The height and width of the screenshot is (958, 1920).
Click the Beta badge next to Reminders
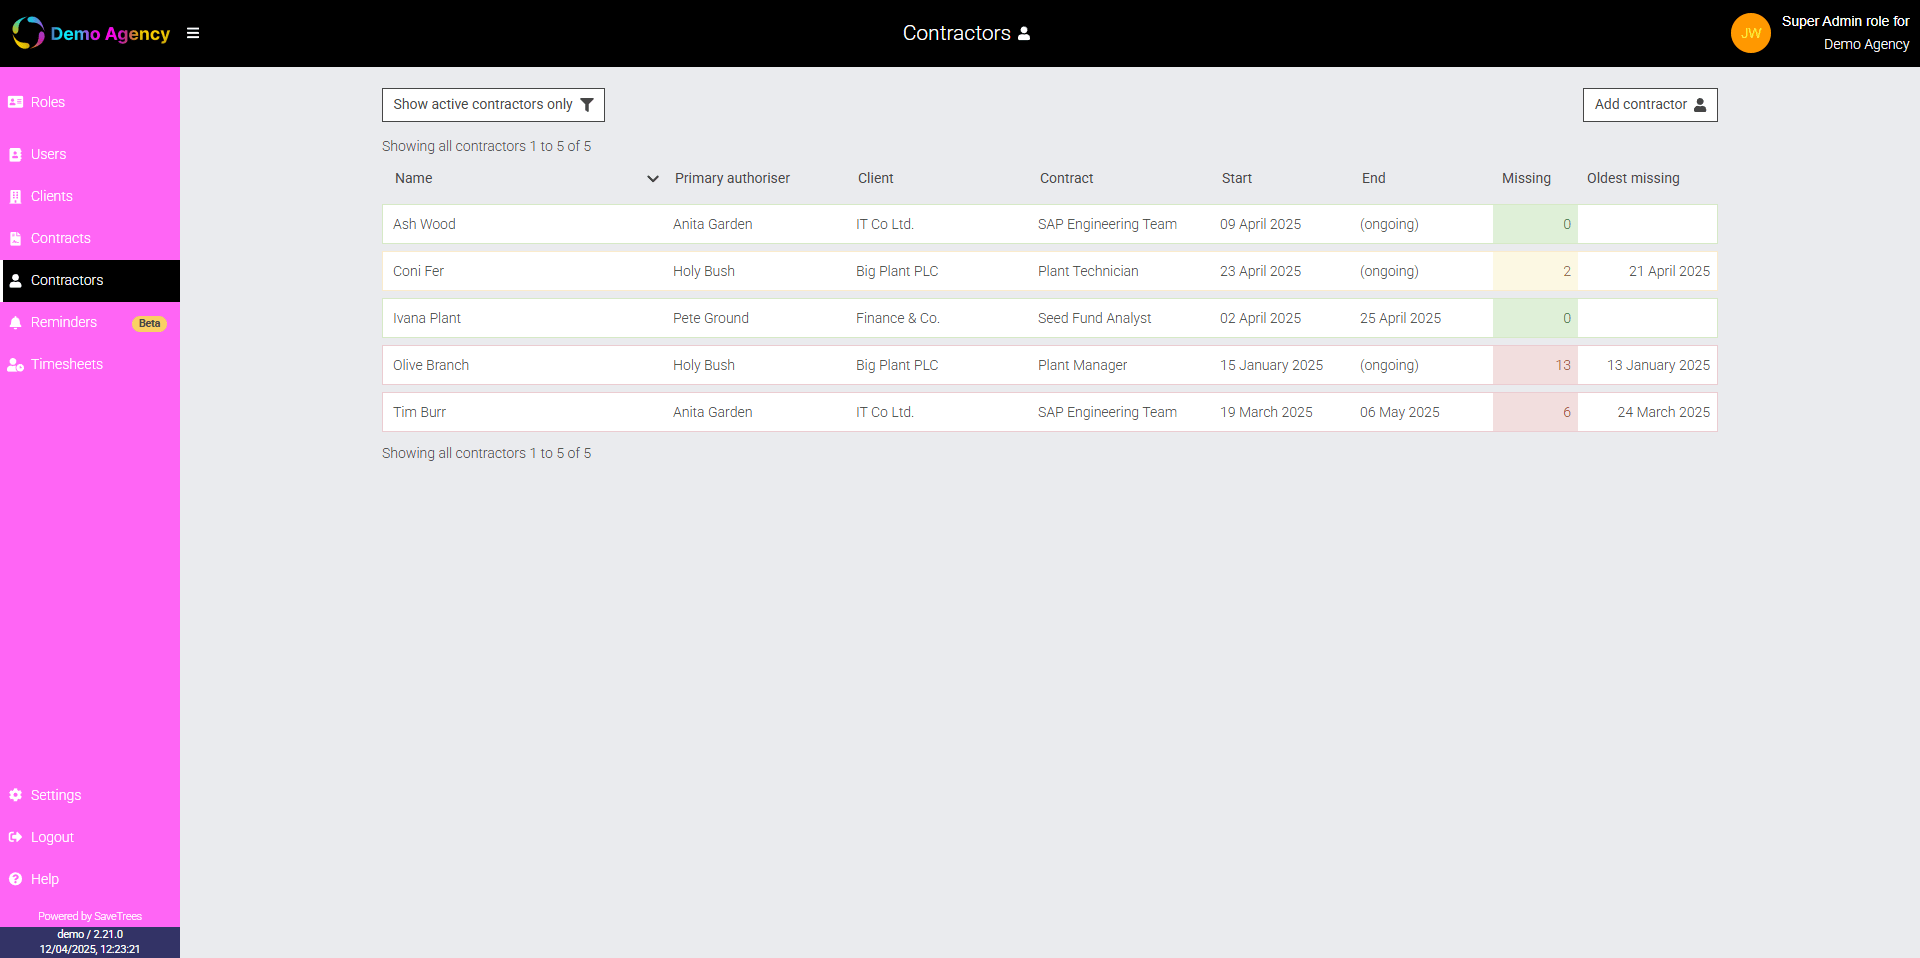pyautogui.click(x=149, y=323)
